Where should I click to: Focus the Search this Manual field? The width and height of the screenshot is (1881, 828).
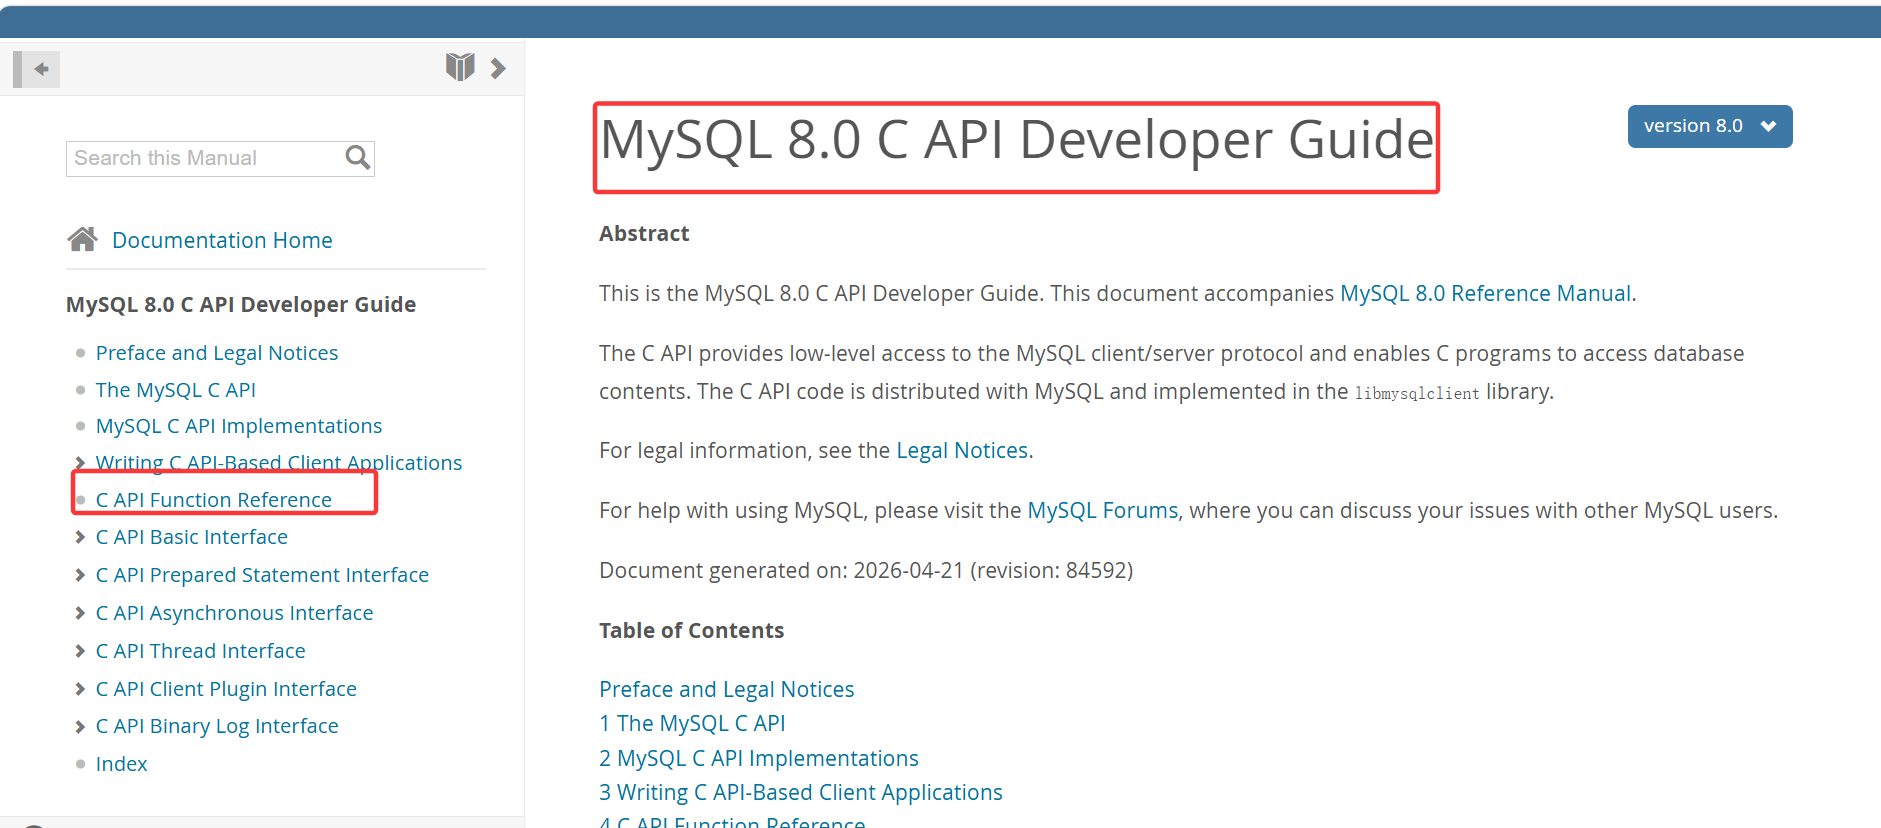[x=220, y=159]
